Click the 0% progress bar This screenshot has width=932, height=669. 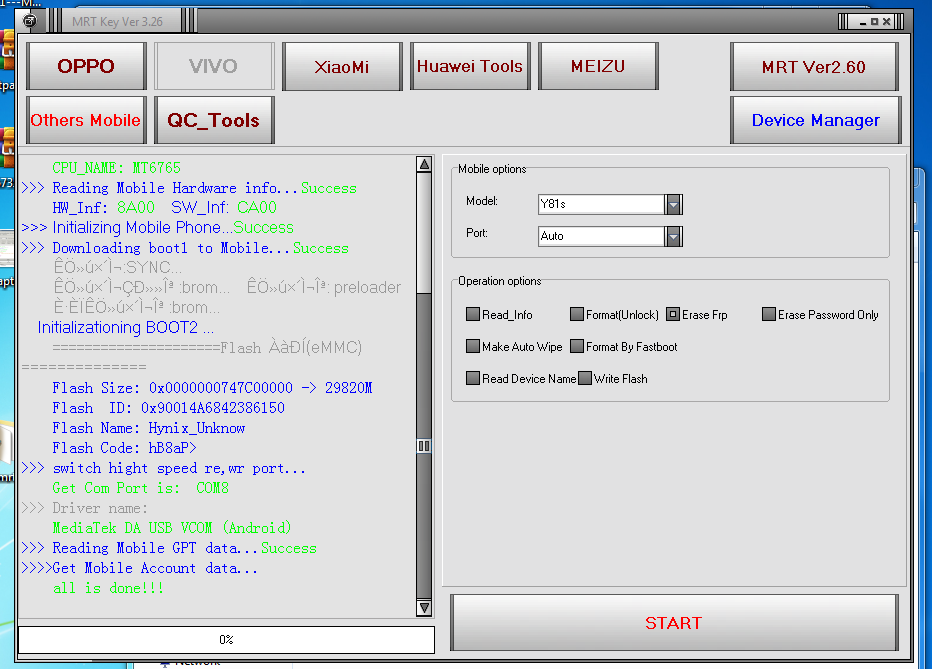pos(226,640)
